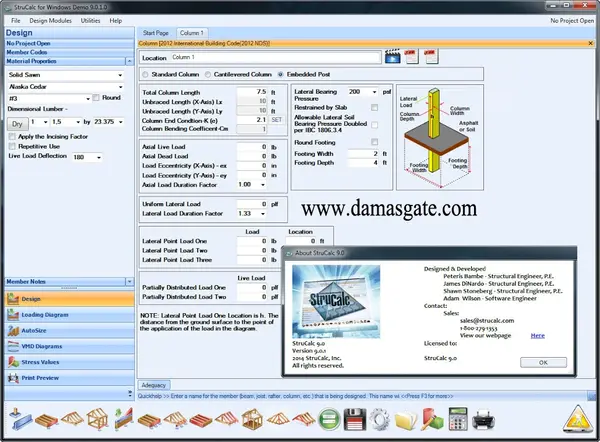
Task: Save using the floppy disk icon
Action: point(355,419)
